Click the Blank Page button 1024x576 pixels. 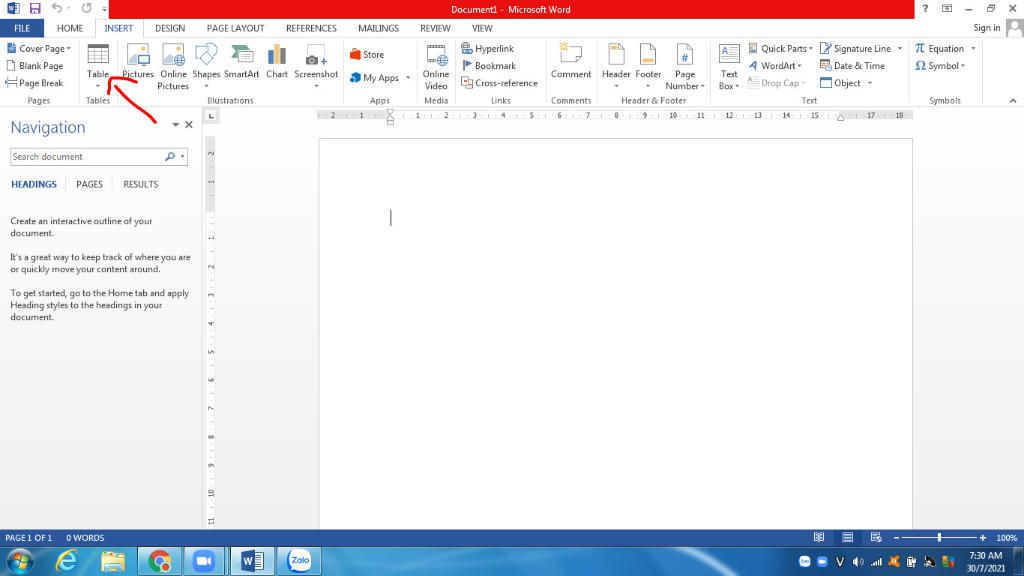[35, 66]
